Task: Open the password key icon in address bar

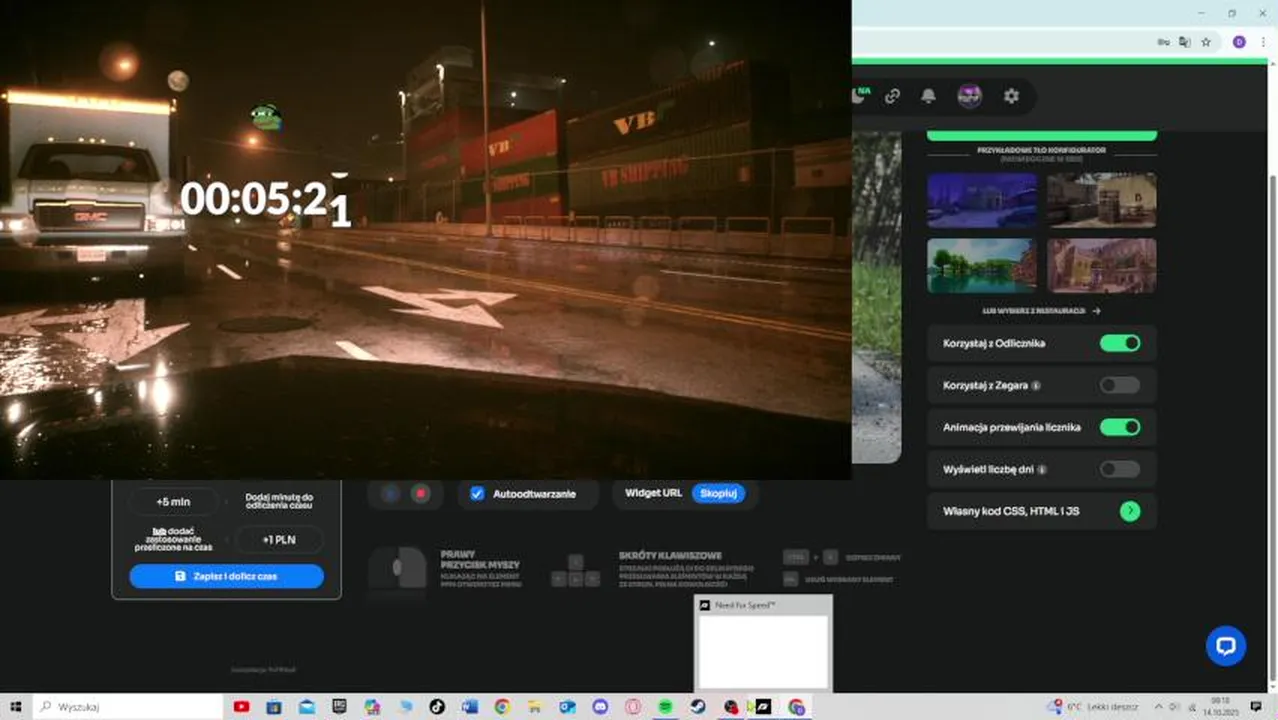Action: tap(1163, 42)
